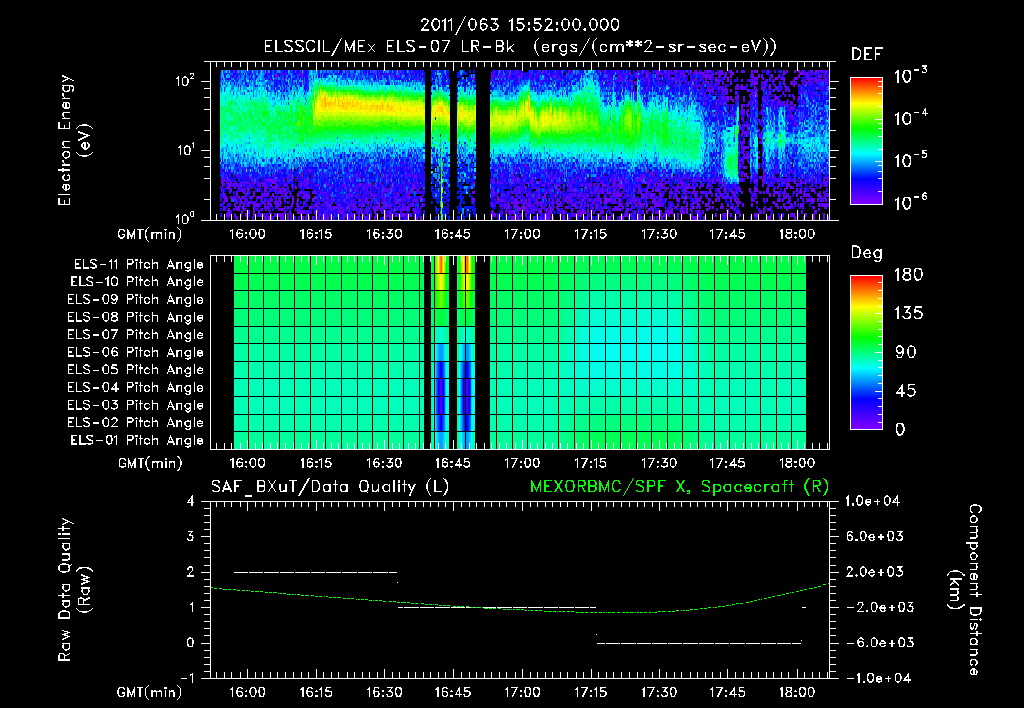Select the "ELS-06 Pitch Angle" row label
Screen dimensions: 1024x708
[136, 353]
